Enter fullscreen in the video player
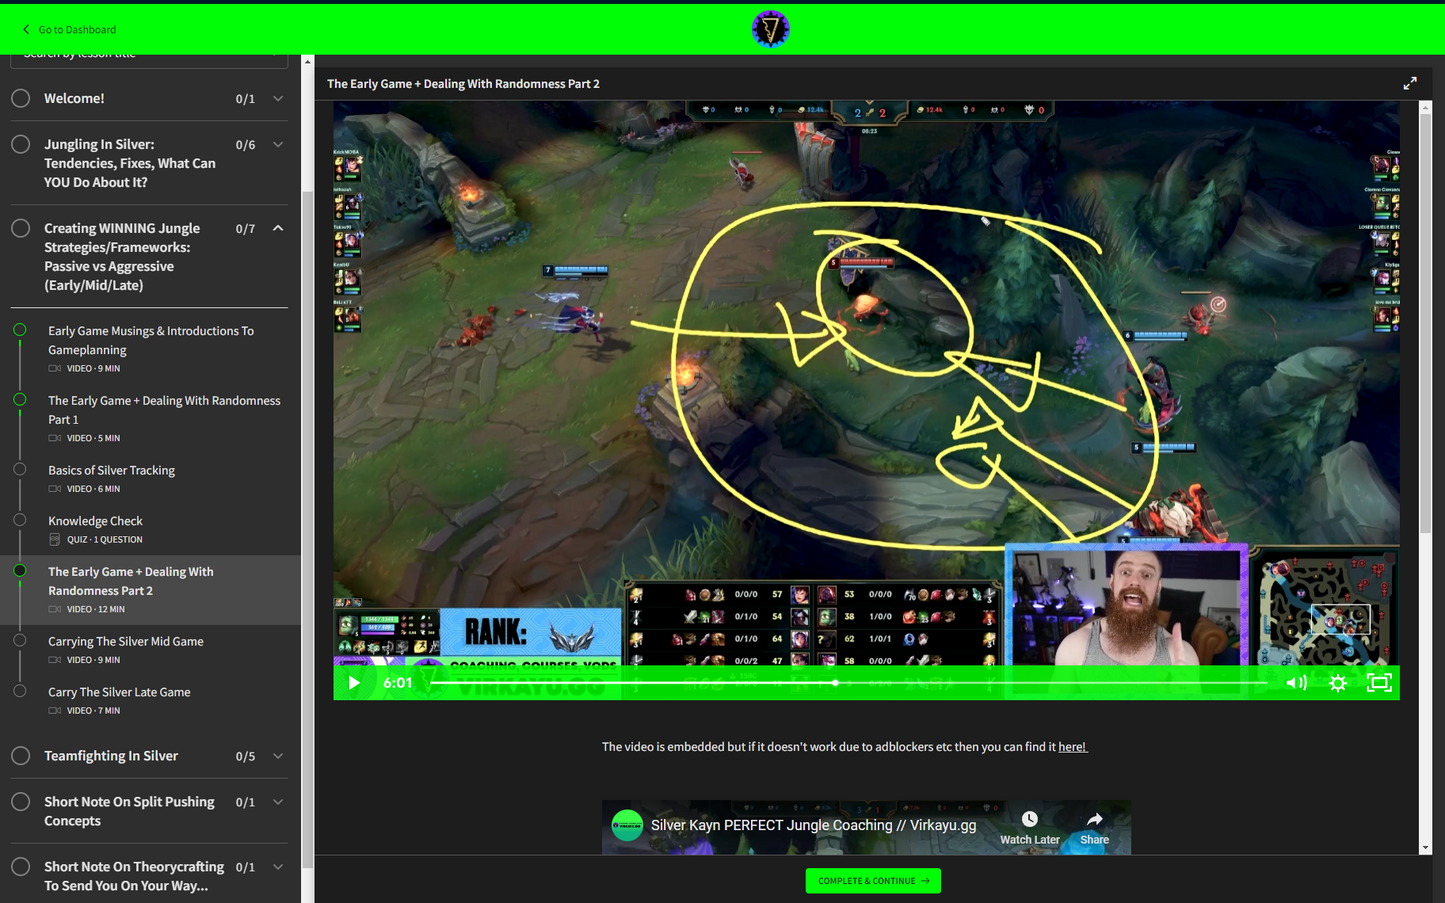The height and width of the screenshot is (903, 1445). pyautogui.click(x=1379, y=683)
